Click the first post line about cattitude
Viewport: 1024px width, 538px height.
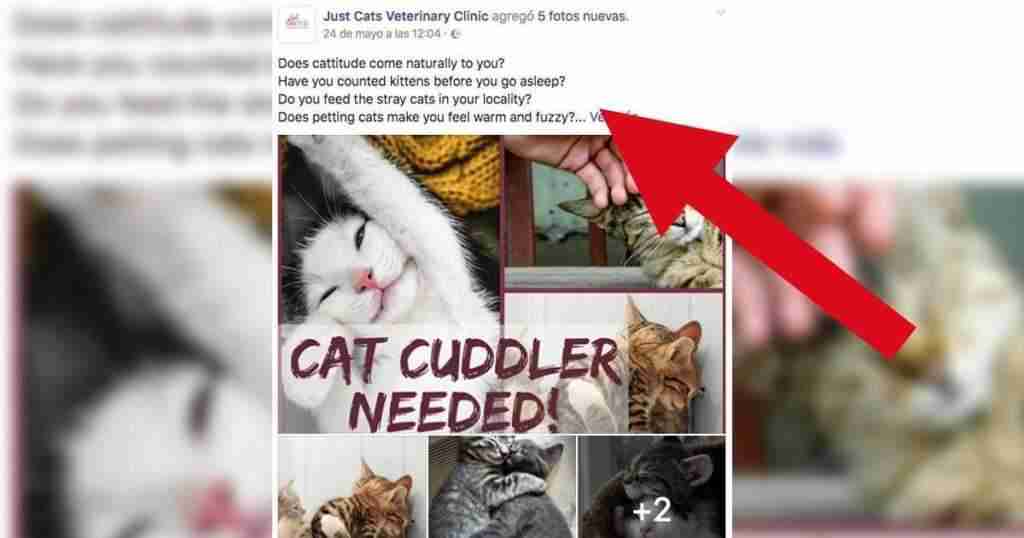click(391, 64)
